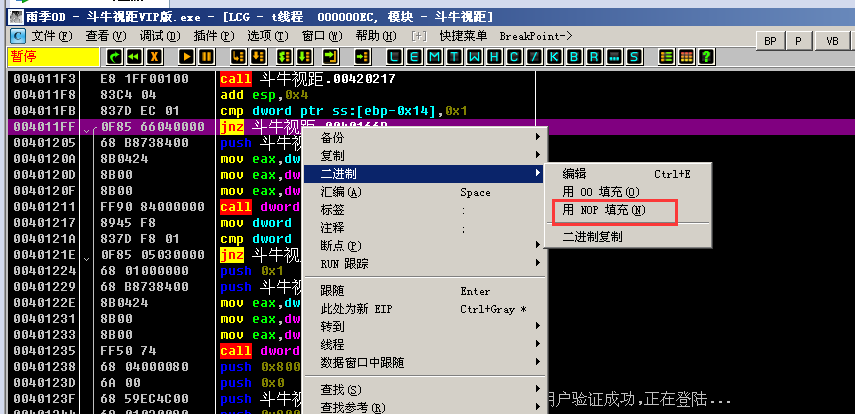Image resolution: width=855 pixels, height=414 pixels.
Task: Open the 帮助(H) menu
Action: pyautogui.click(x=376, y=36)
